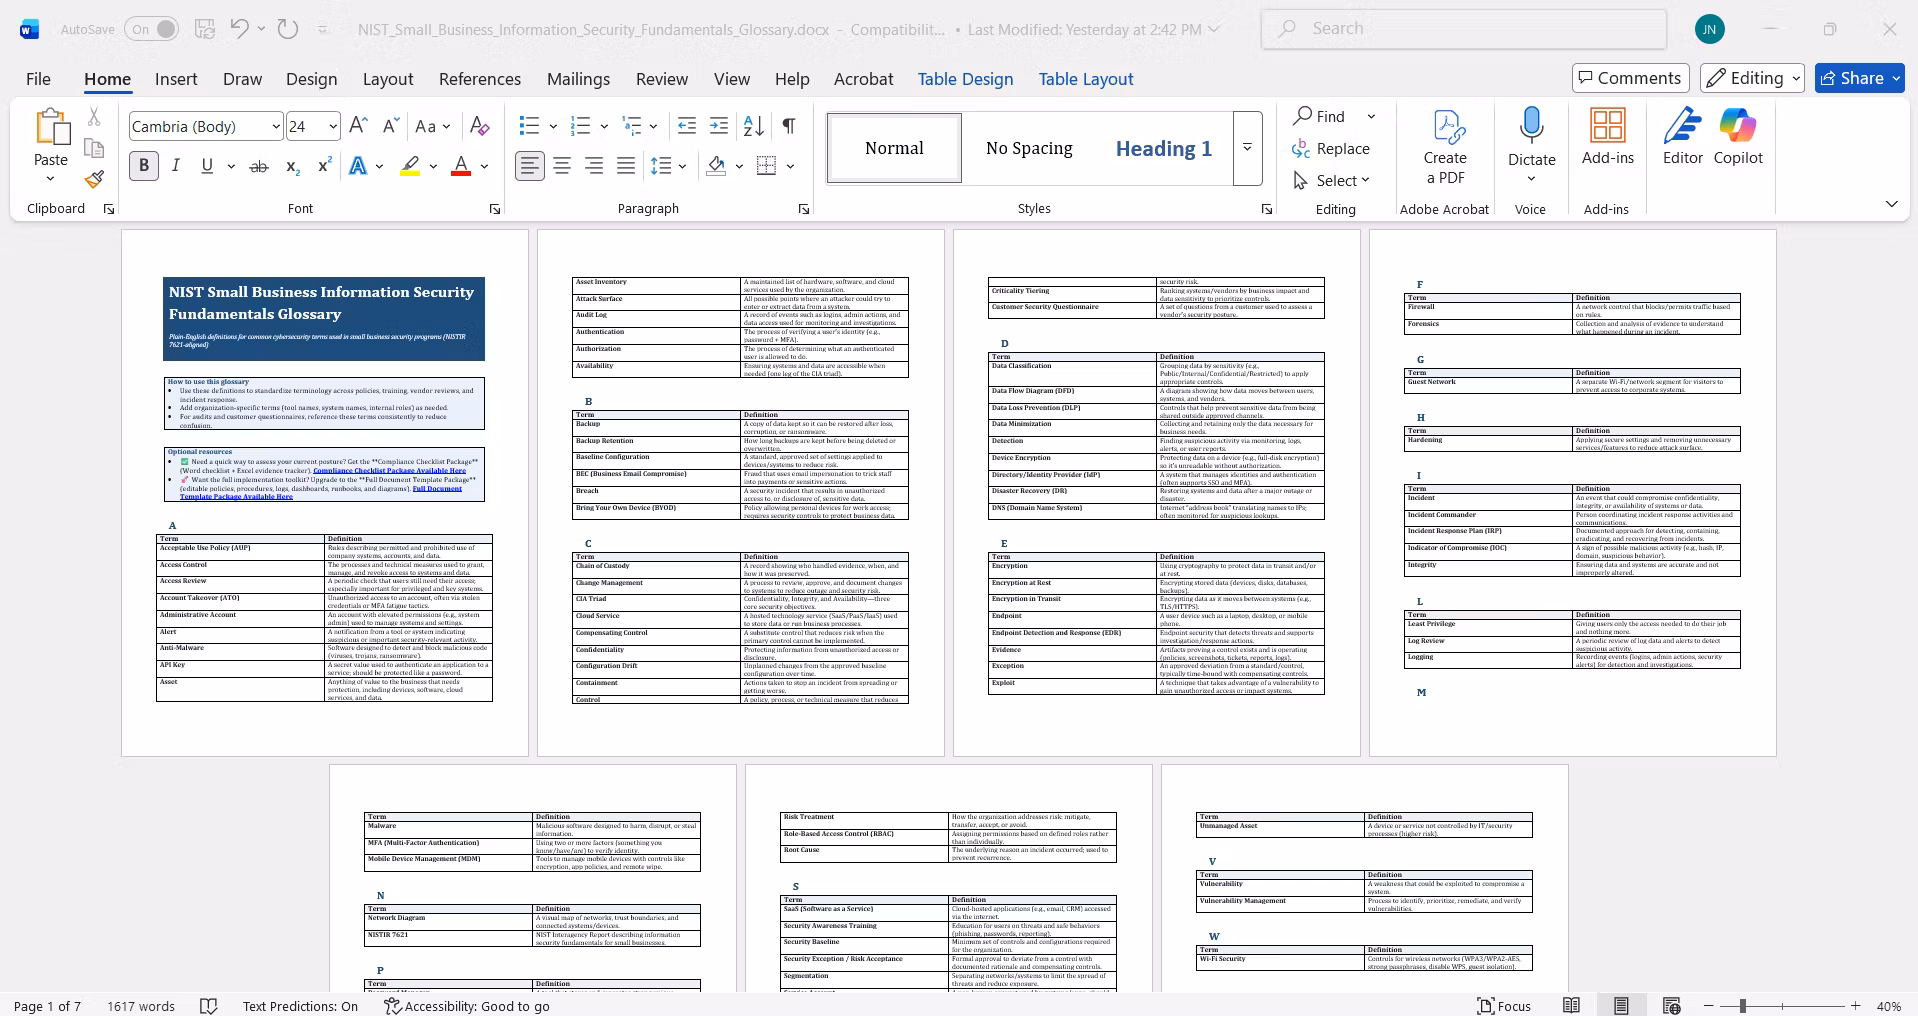Toggle Underline formatting

pos(207,166)
